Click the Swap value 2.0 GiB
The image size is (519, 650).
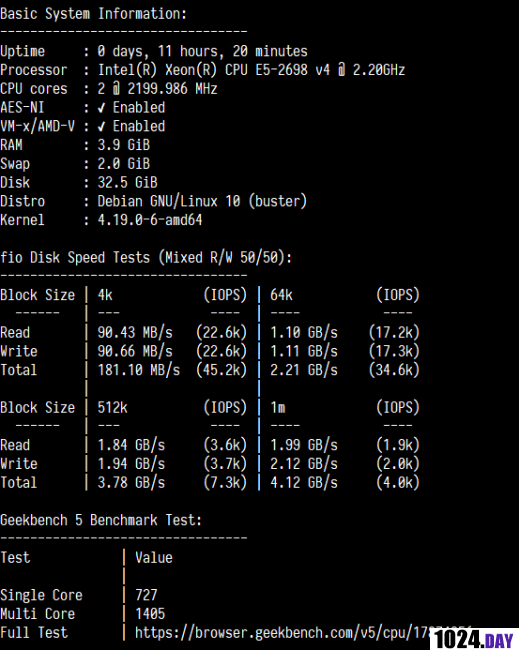point(124,164)
